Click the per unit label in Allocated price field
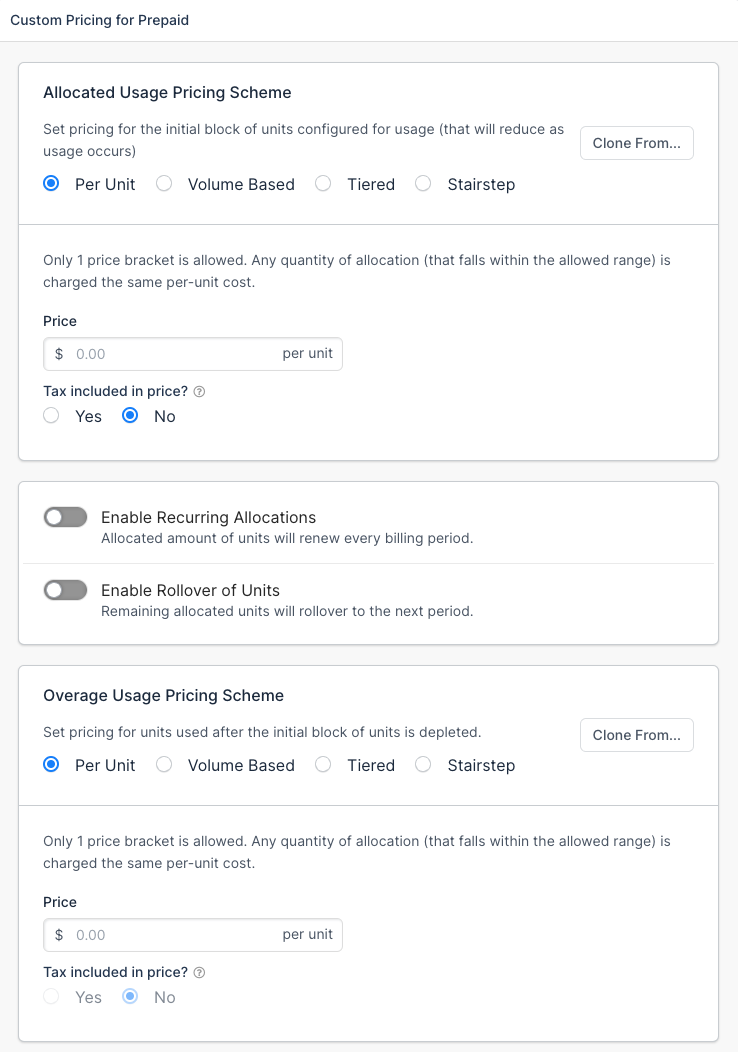The height and width of the screenshot is (1052, 738). 307,354
